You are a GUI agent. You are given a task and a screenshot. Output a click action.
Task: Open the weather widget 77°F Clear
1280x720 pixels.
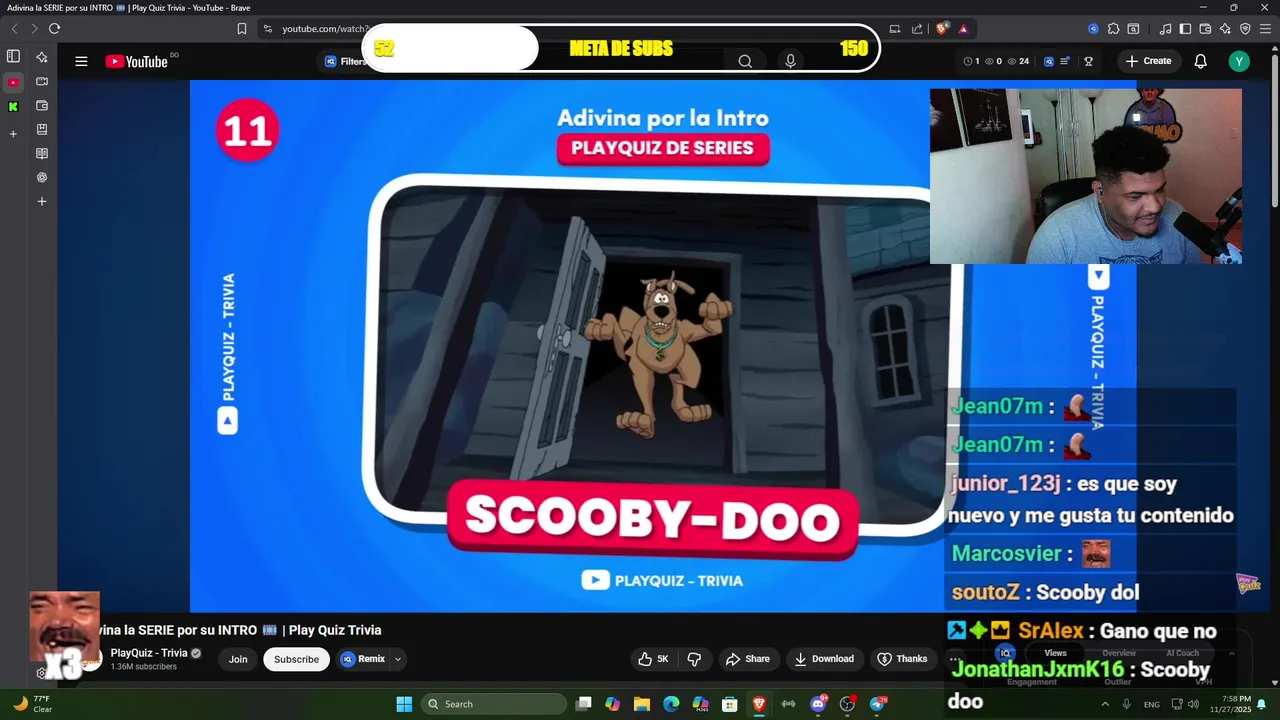(x=32, y=704)
